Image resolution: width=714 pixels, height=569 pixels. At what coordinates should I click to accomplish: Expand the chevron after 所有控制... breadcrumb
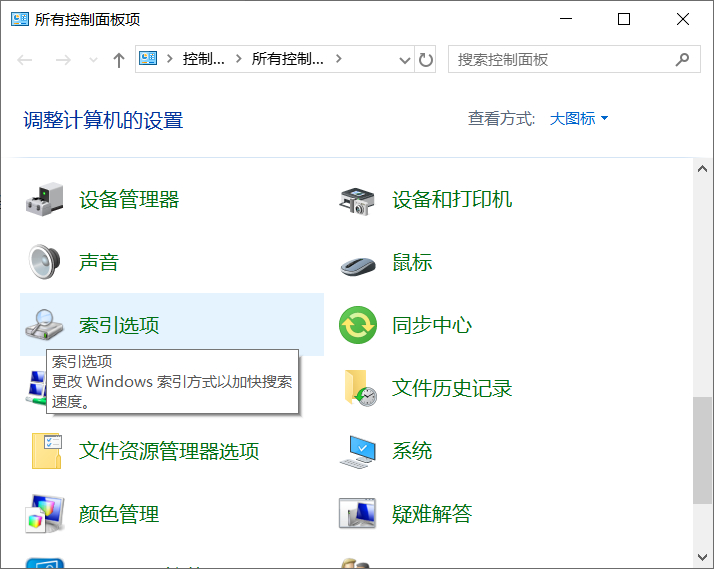(x=338, y=58)
